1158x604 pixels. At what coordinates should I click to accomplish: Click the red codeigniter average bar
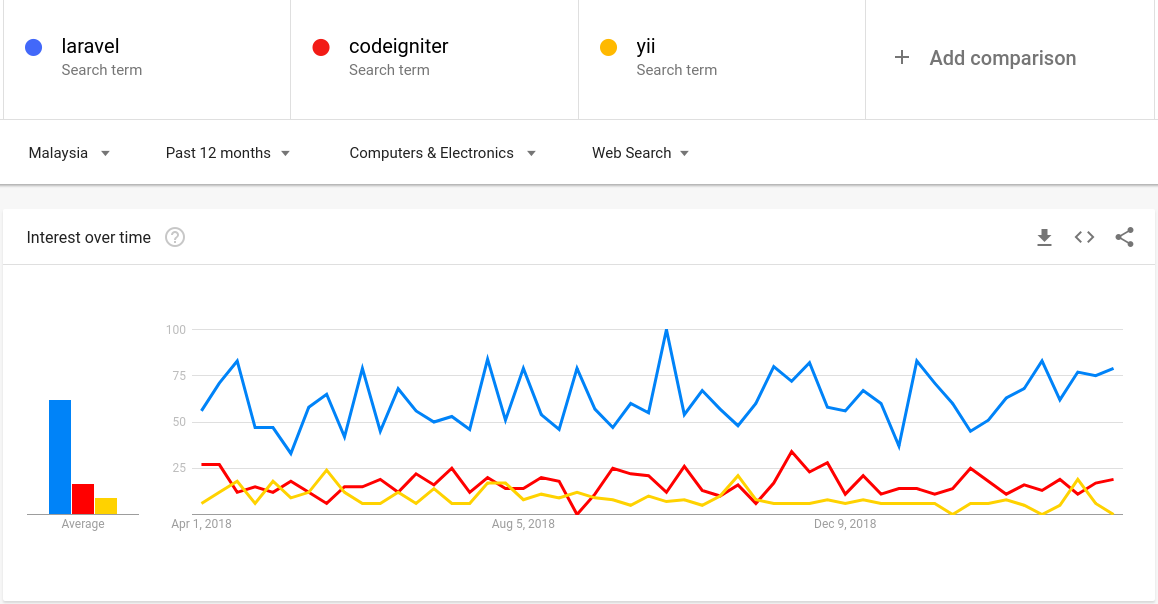(83, 499)
